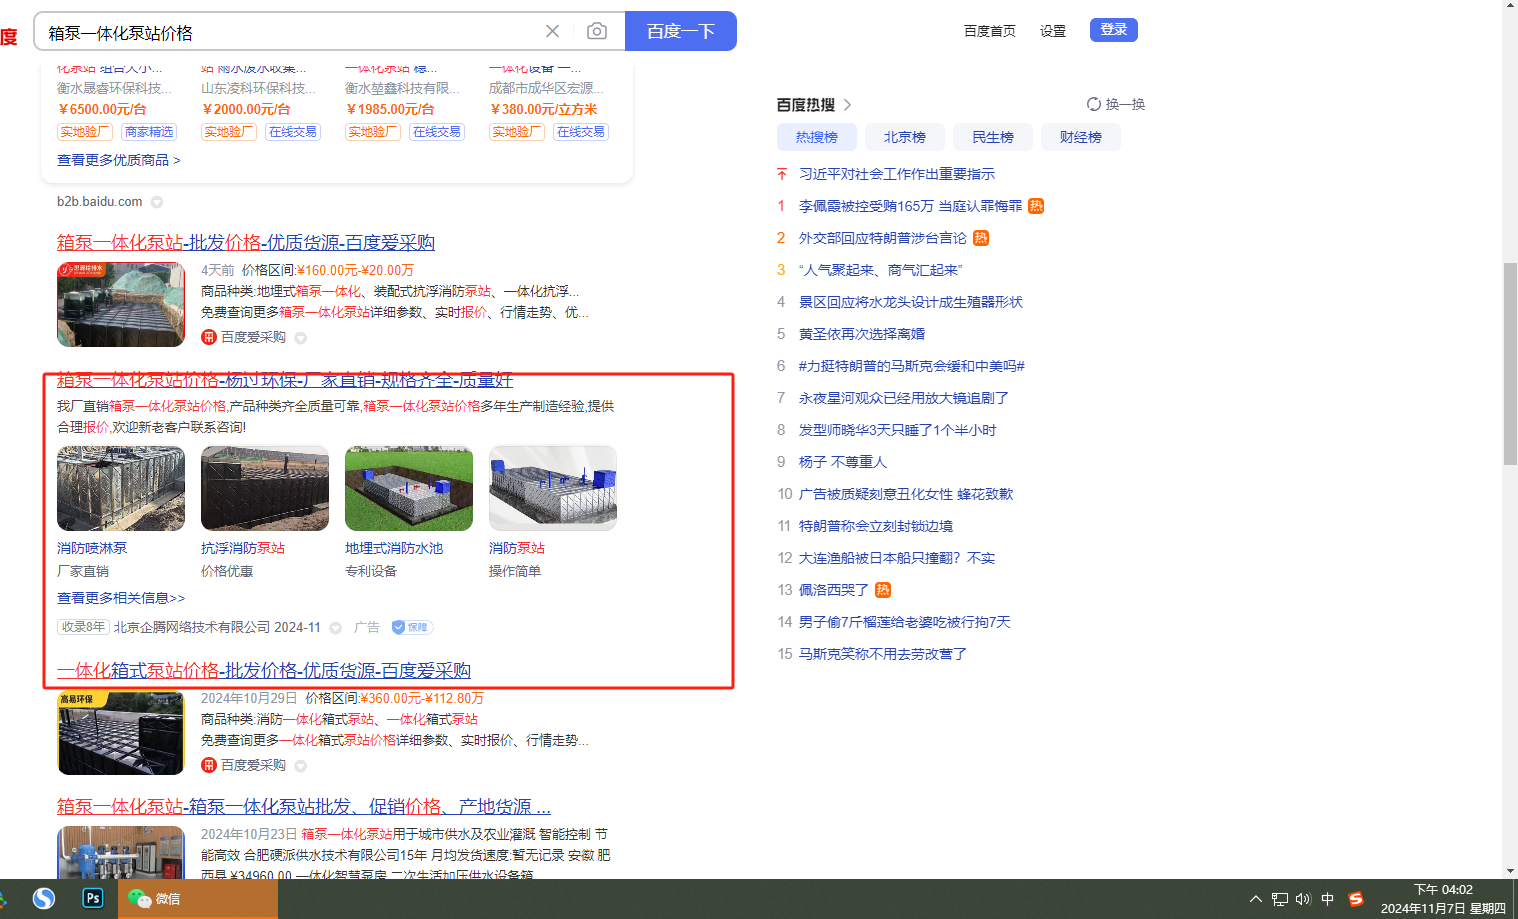The width and height of the screenshot is (1518, 919).
Task: Clear search text with the X icon
Action: pyautogui.click(x=552, y=31)
